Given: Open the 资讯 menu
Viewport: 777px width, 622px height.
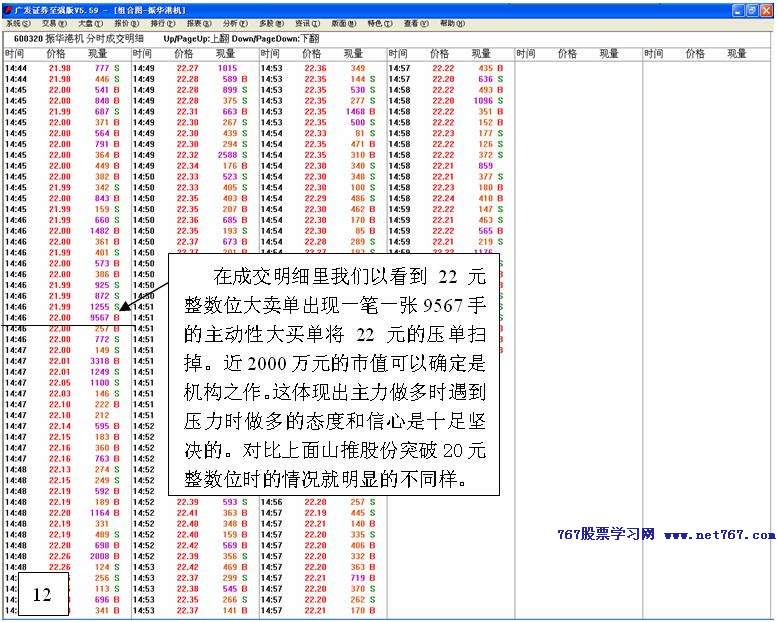Looking at the screenshot, I should 308,23.
